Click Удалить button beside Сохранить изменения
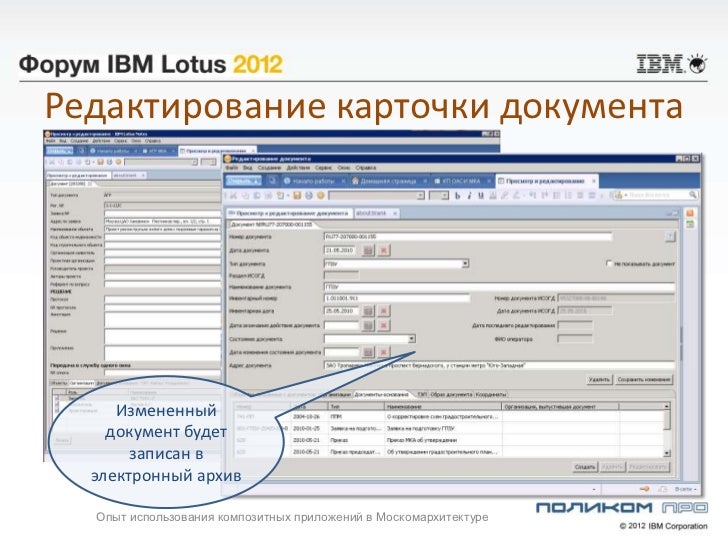728x546 pixels. tap(599, 379)
